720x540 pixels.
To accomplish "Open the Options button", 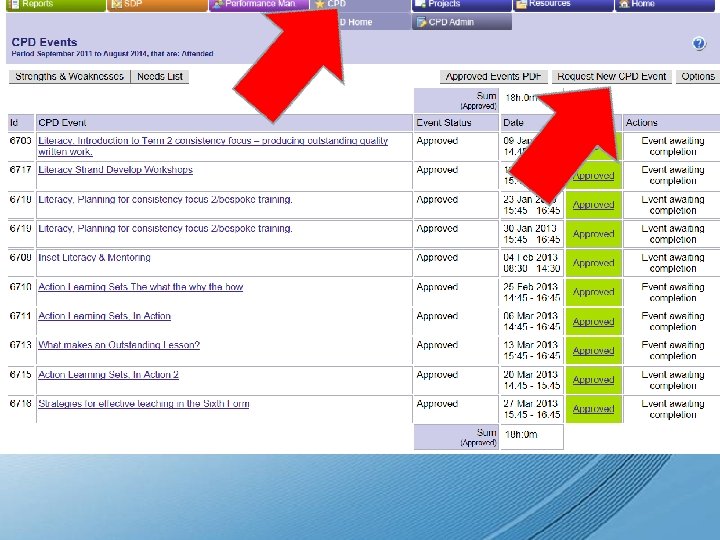I will [x=698, y=76].
